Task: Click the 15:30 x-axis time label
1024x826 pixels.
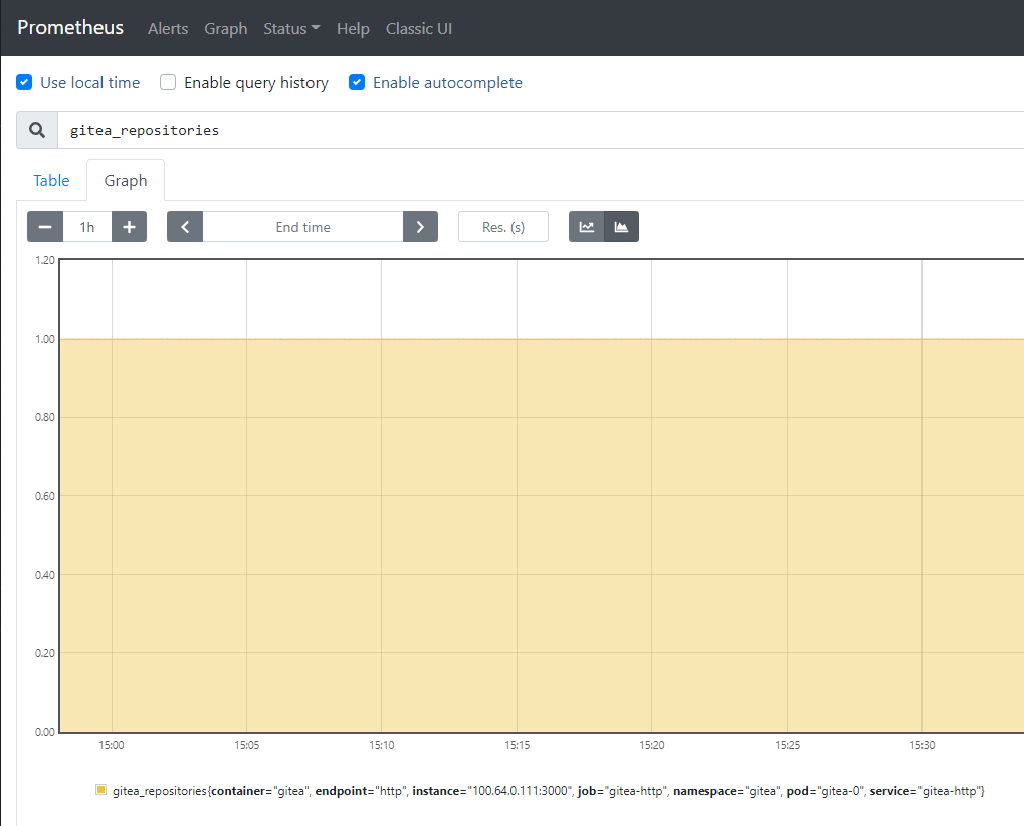Action: pos(922,745)
